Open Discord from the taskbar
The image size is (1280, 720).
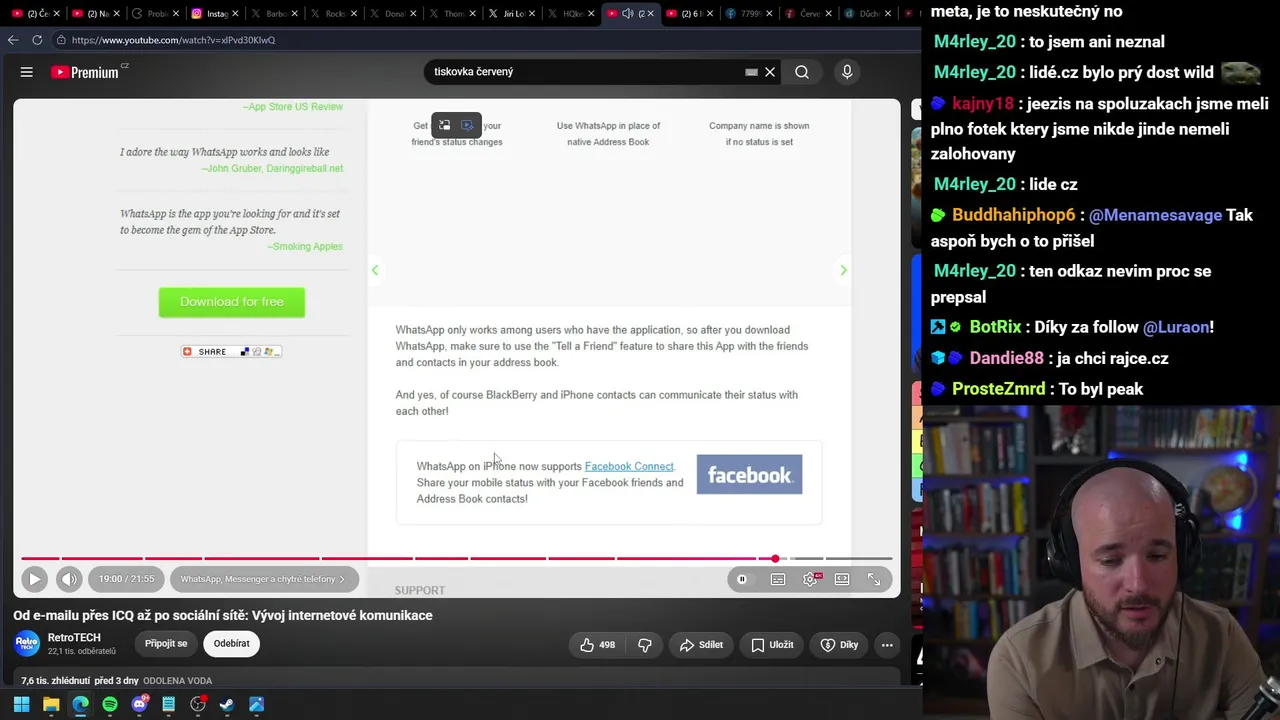click(x=139, y=705)
